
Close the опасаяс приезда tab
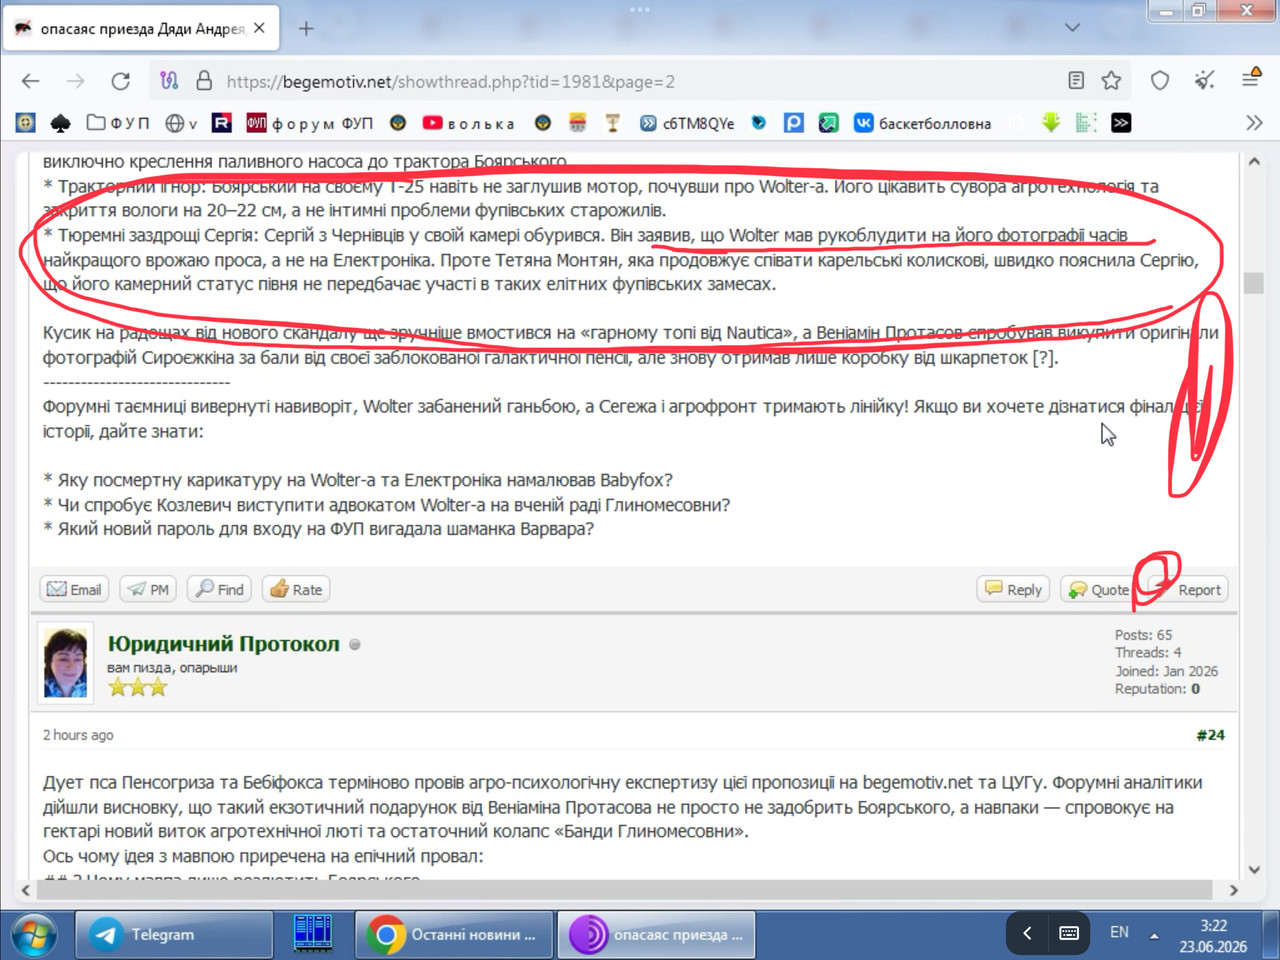259,28
